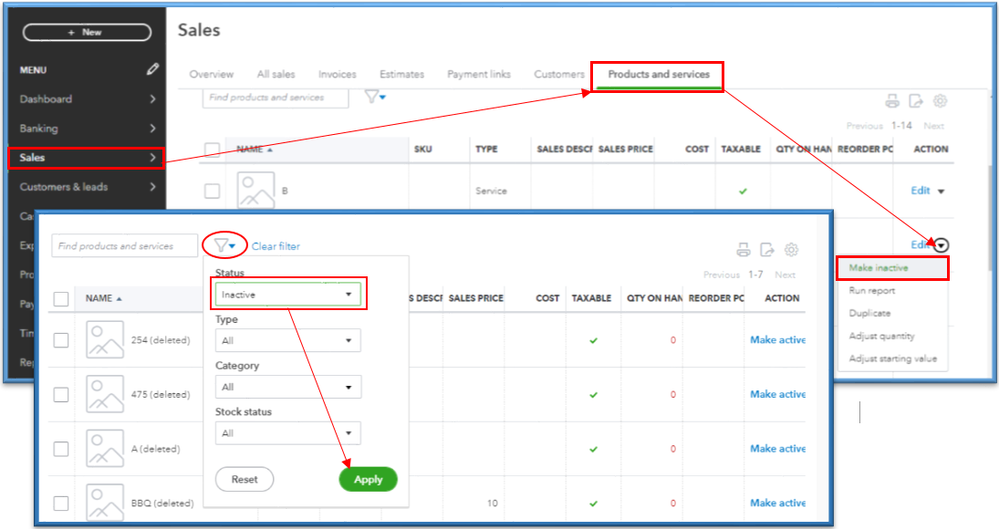Click product B image thumbnail
The image size is (999, 529).
(256, 190)
